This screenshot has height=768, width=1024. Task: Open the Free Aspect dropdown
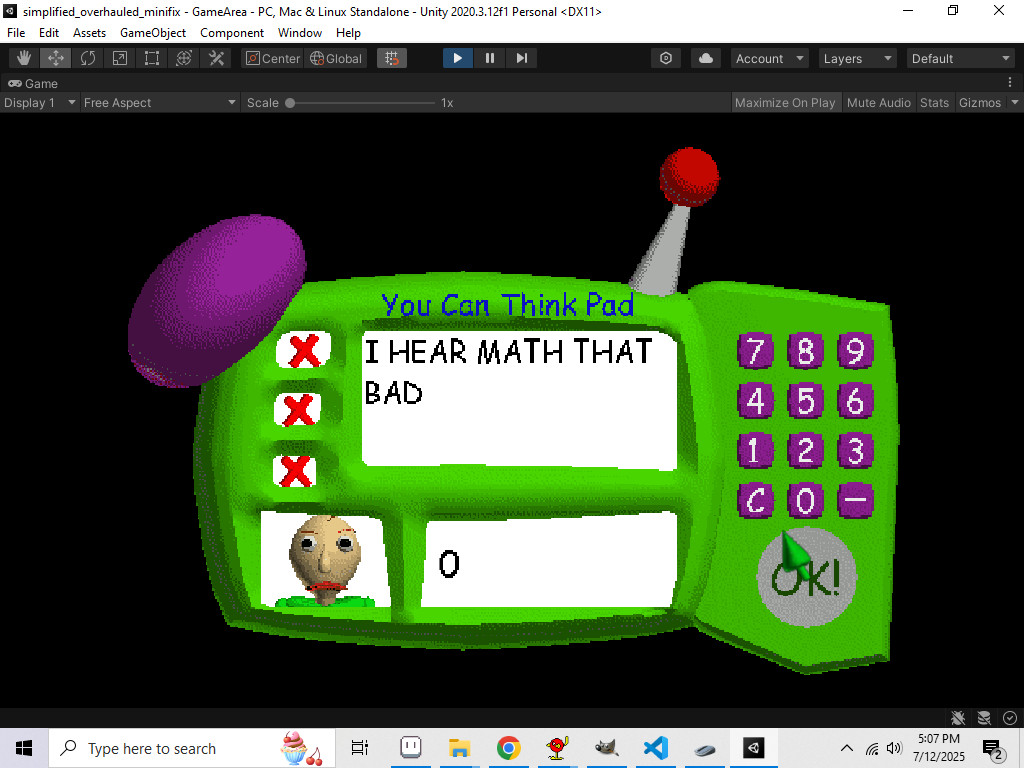point(159,103)
